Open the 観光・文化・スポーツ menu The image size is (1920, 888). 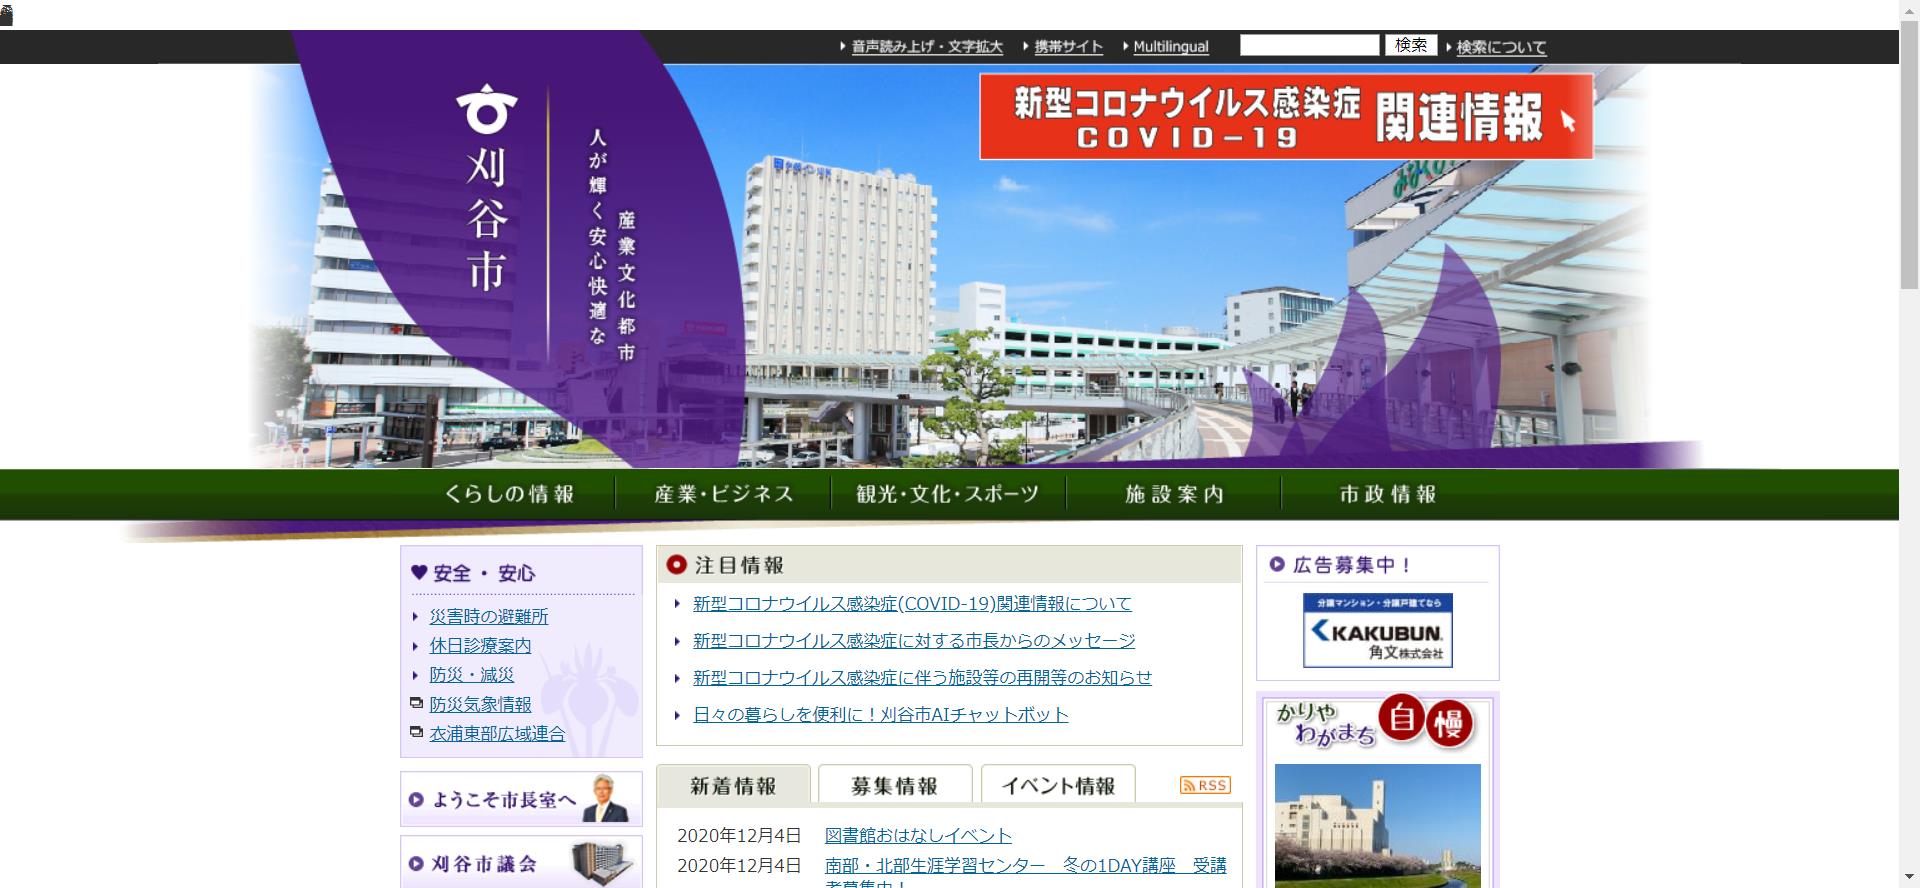948,494
